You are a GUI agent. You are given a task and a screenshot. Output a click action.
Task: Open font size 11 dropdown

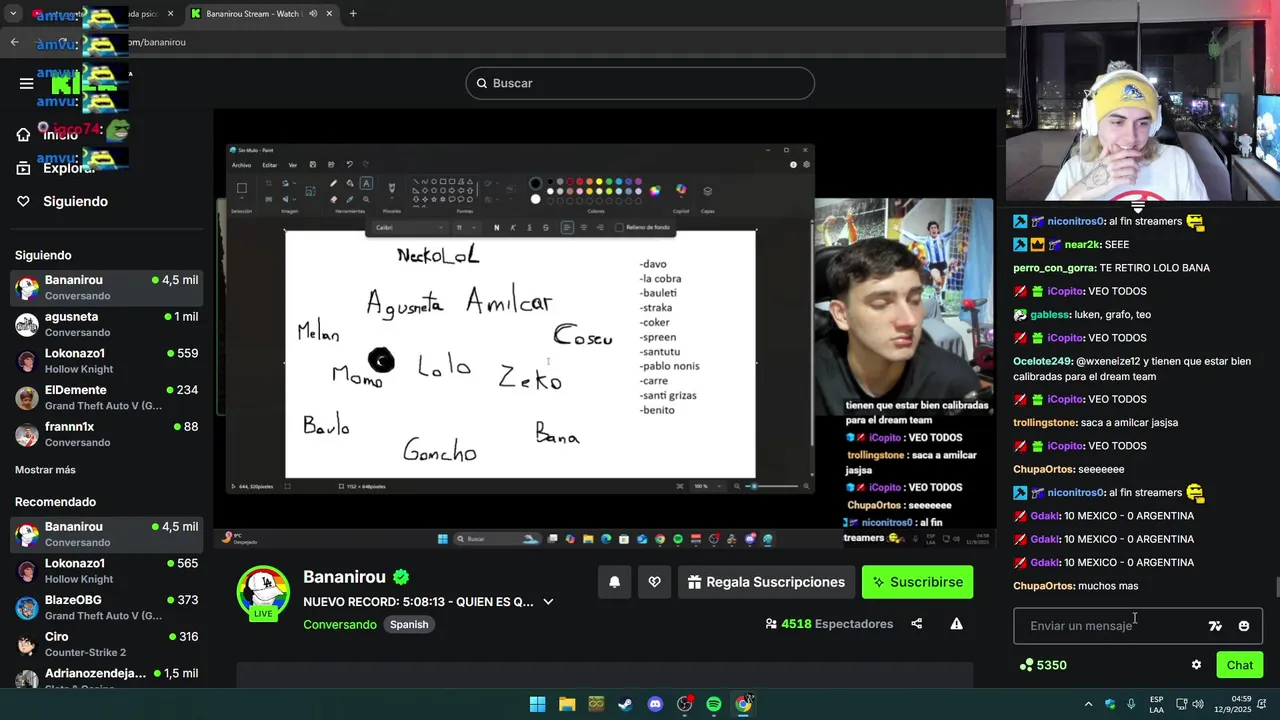pyautogui.click(x=465, y=227)
